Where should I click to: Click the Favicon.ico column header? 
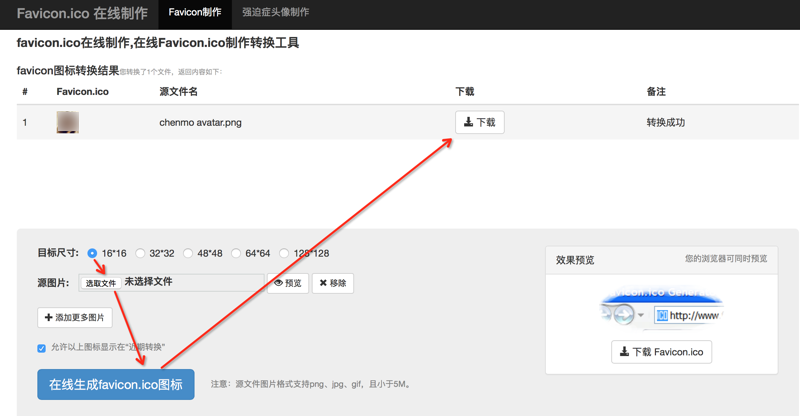coord(83,91)
